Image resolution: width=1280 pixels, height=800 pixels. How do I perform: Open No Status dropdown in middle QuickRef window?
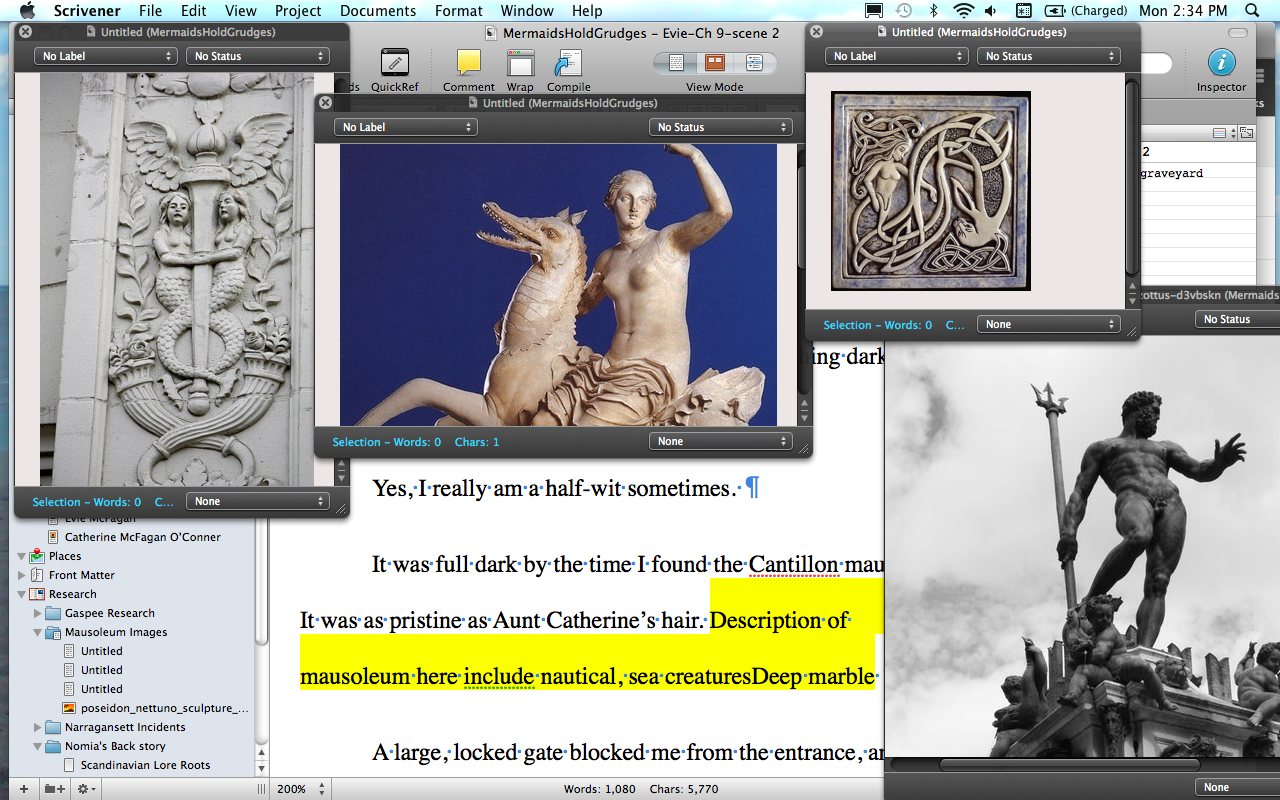pos(721,127)
